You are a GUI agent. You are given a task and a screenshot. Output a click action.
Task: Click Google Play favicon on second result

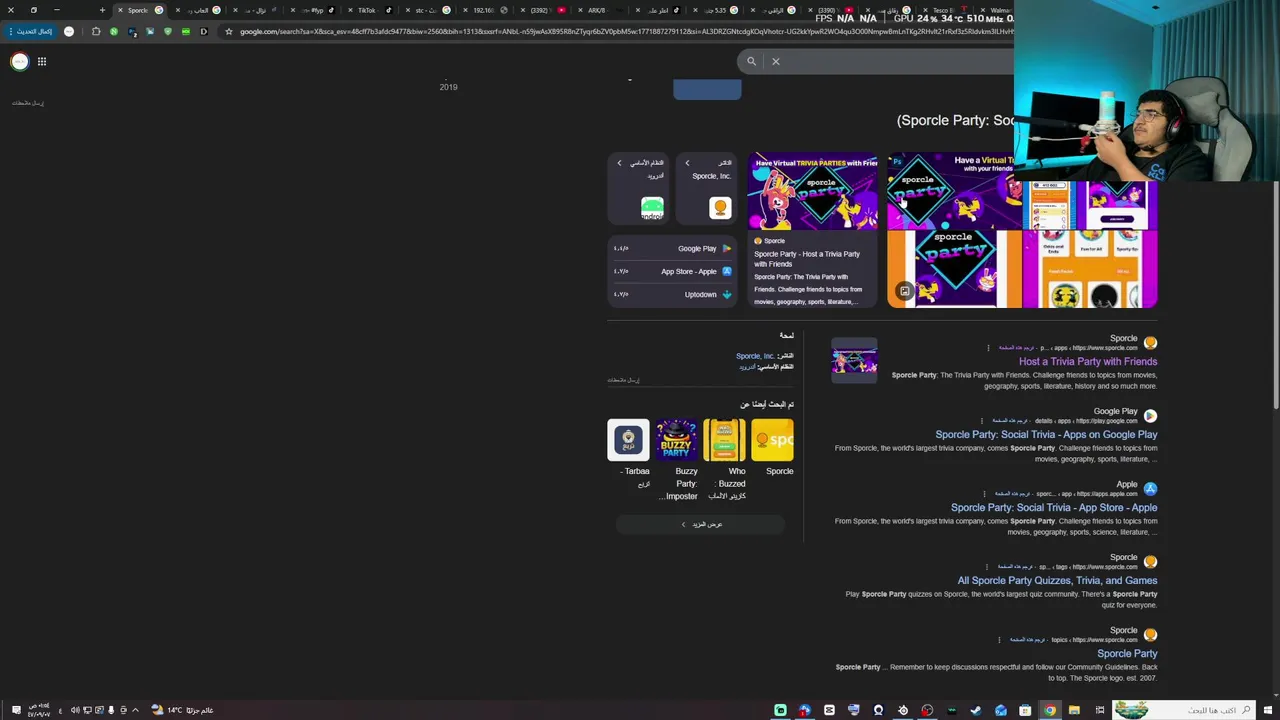click(x=1150, y=415)
